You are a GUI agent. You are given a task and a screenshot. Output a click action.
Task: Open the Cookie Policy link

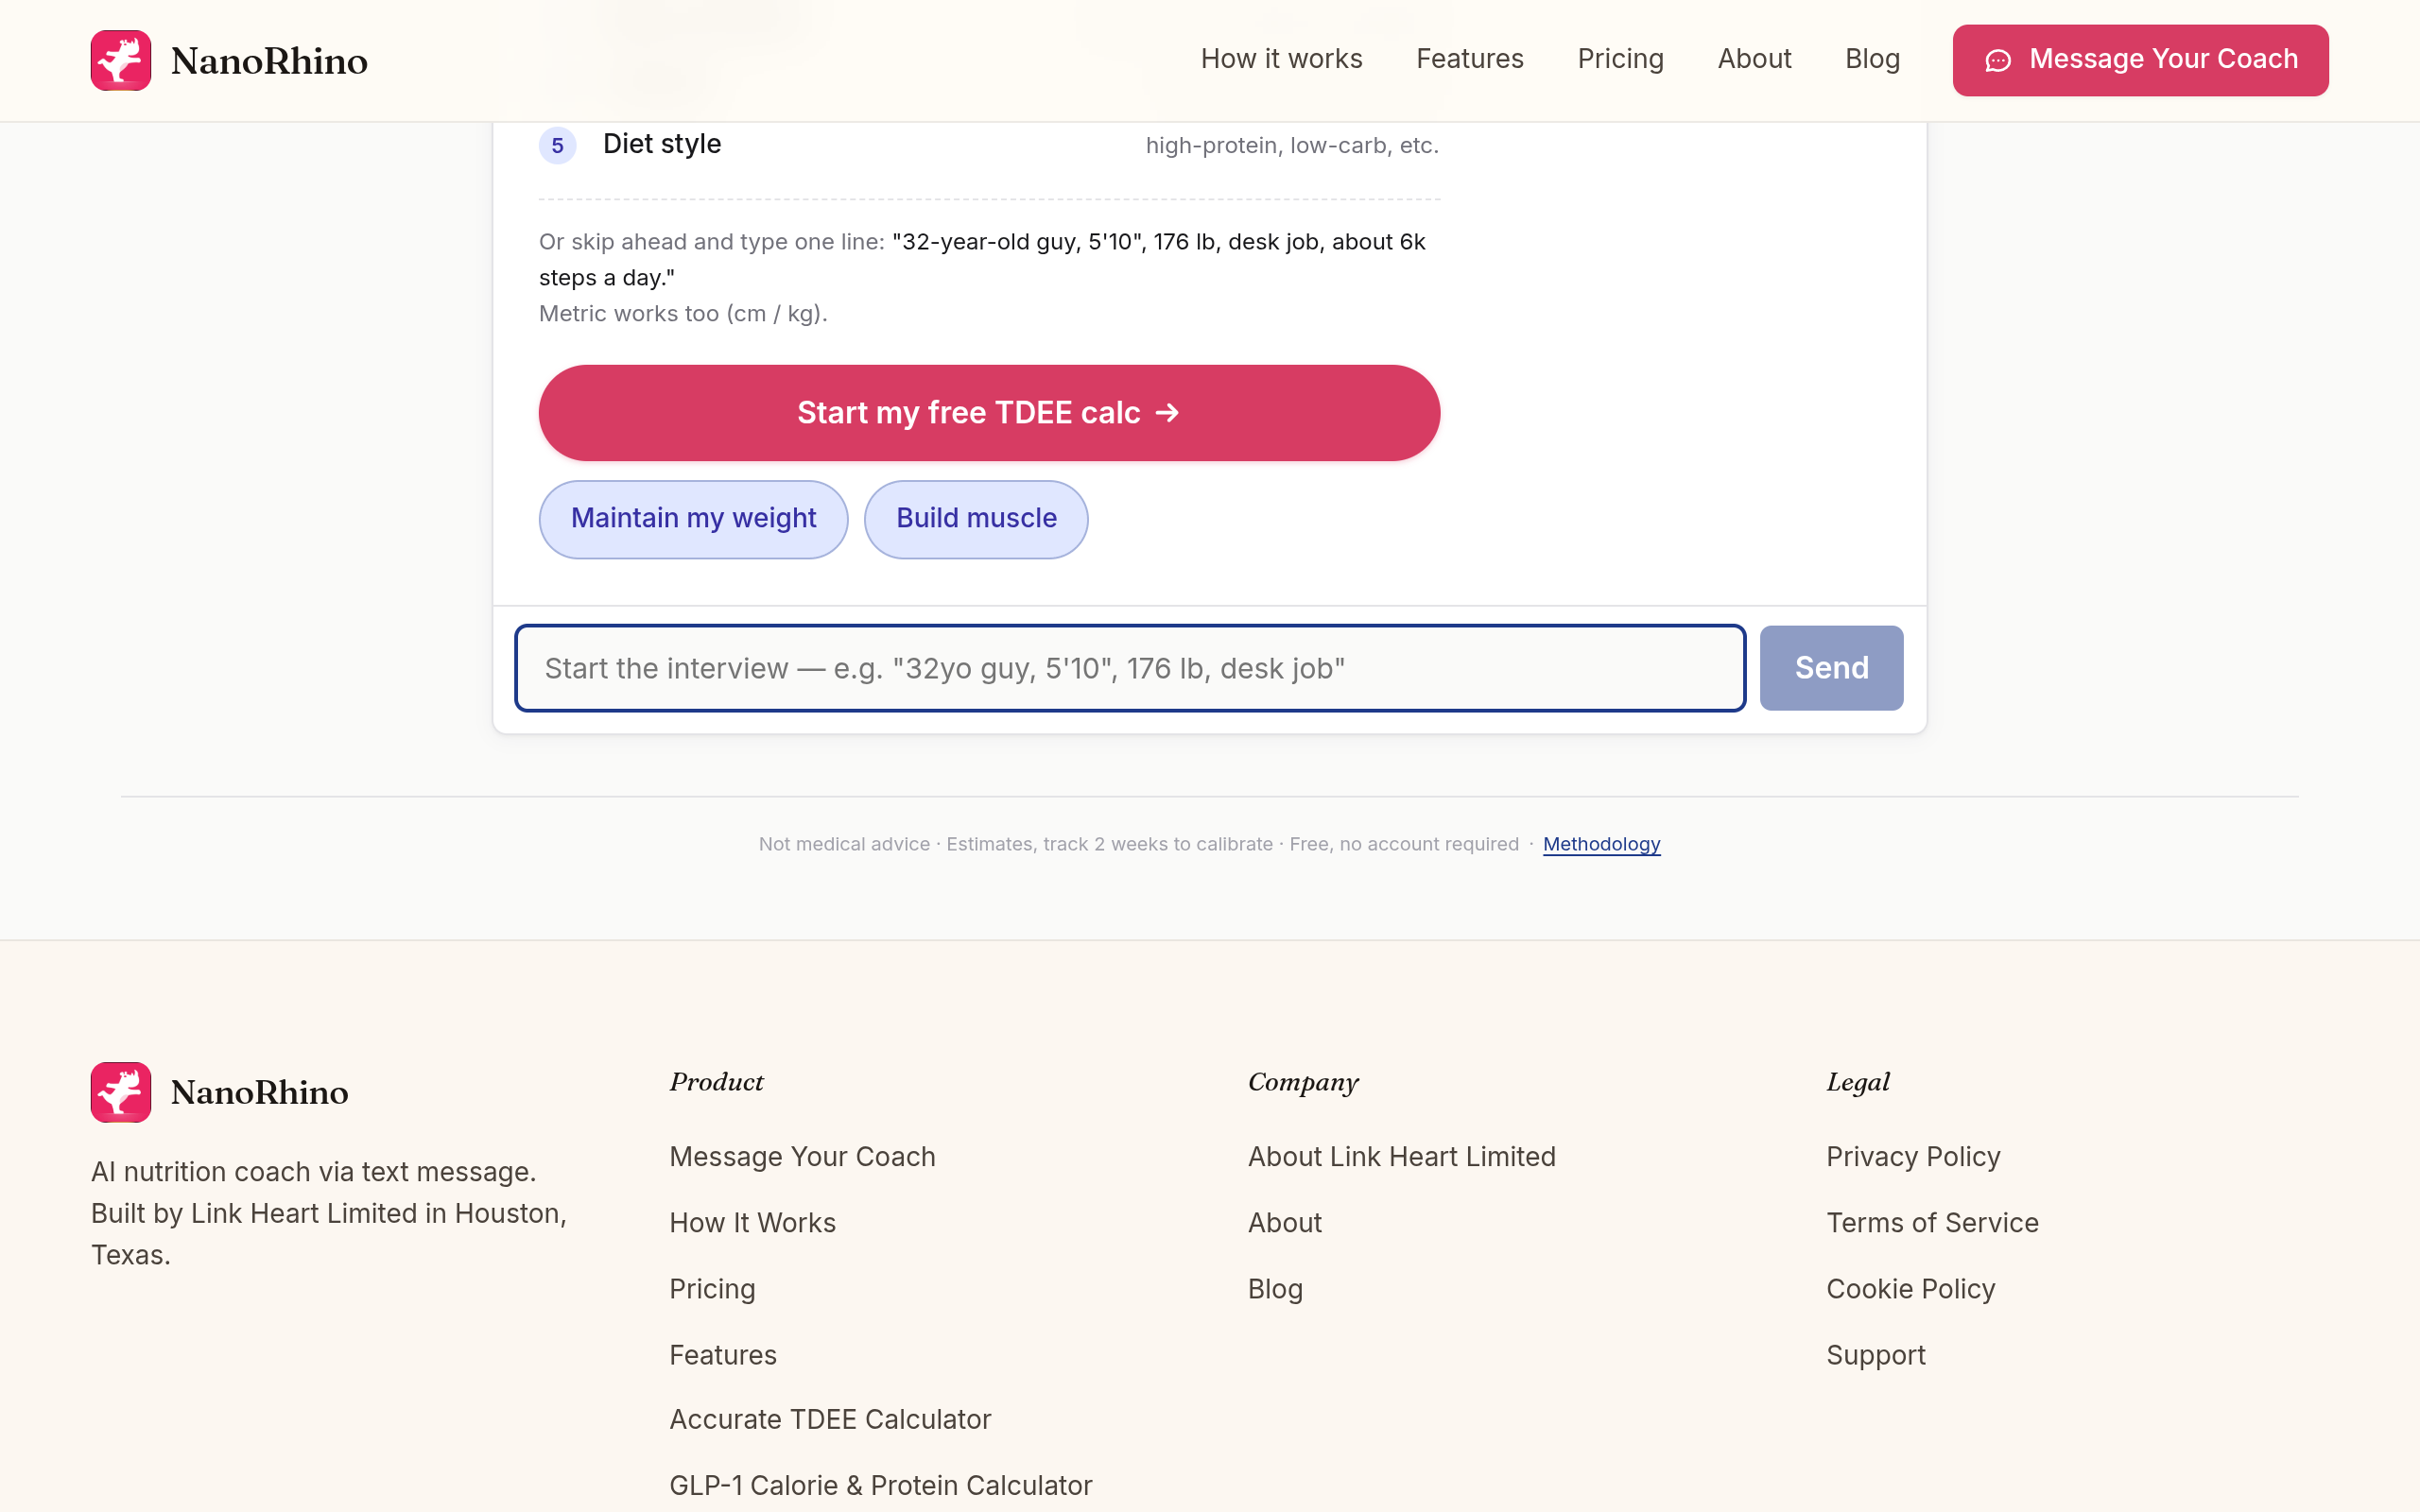pyautogui.click(x=1910, y=1288)
